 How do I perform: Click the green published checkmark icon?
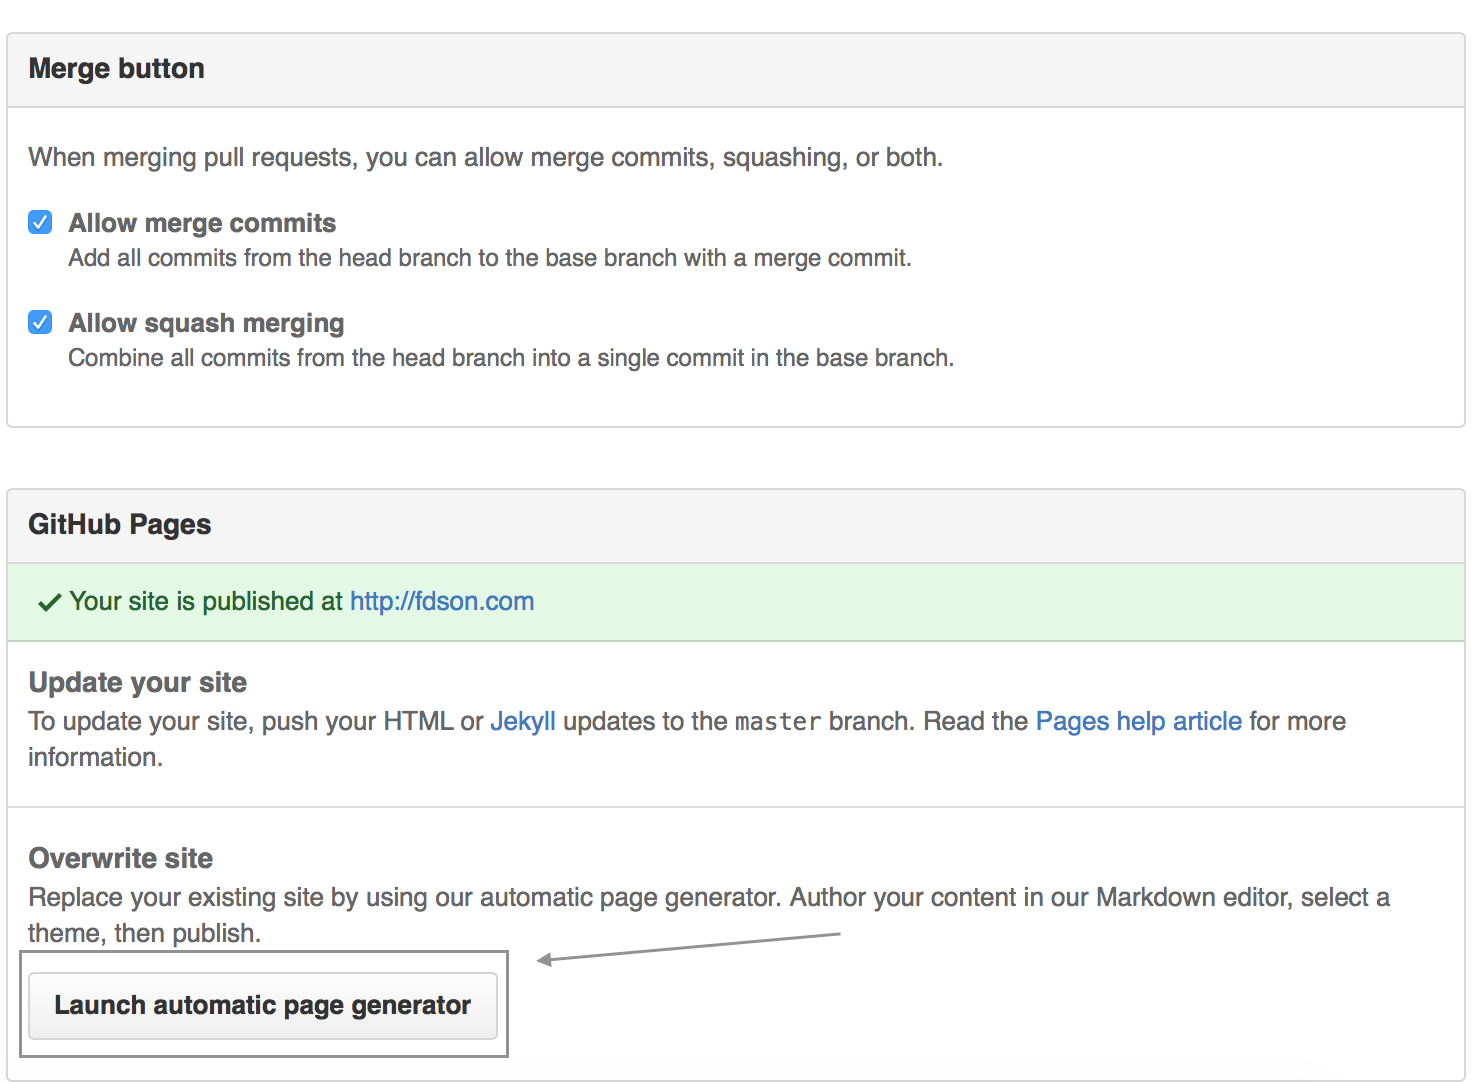pyautogui.click(x=48, y=602)
